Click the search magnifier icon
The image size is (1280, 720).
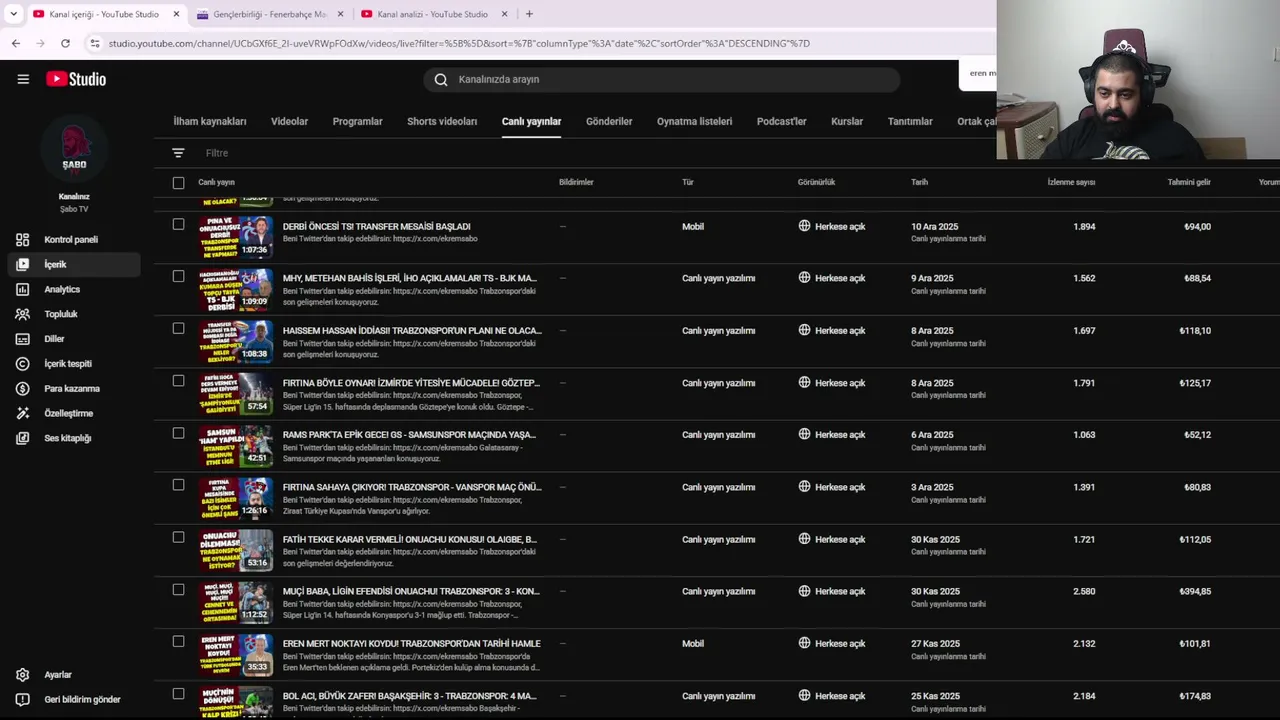tap(441, 80)
